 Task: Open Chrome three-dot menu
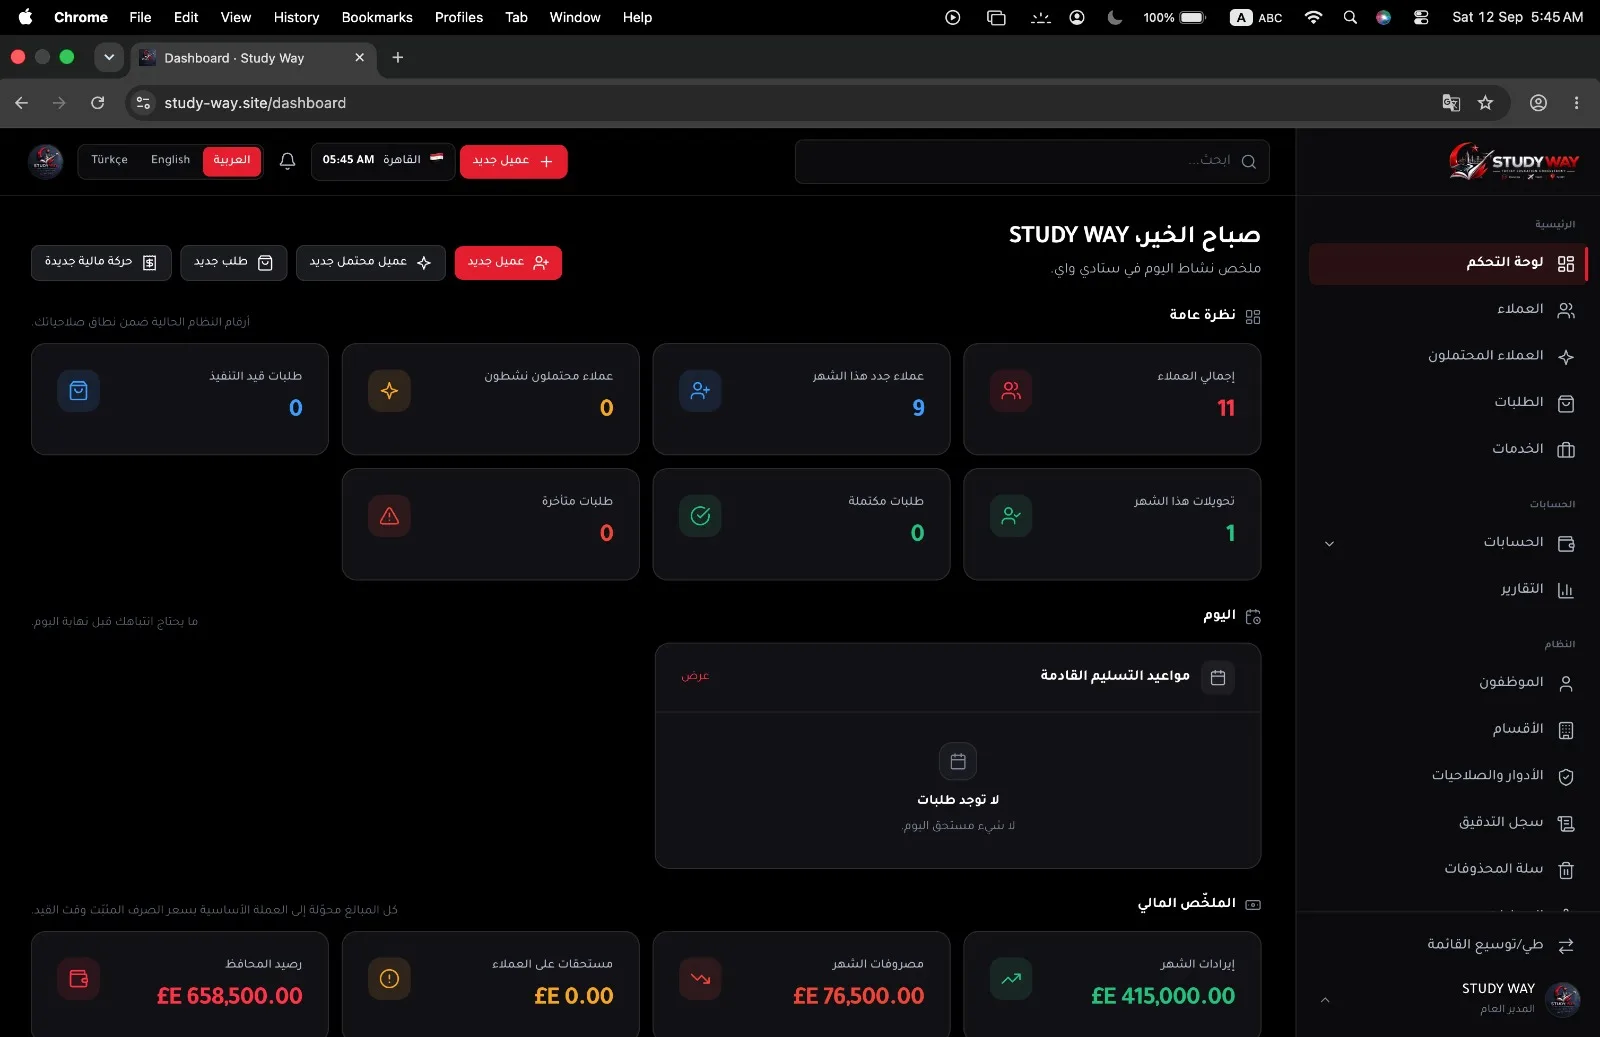click(x=1576, y=103)
